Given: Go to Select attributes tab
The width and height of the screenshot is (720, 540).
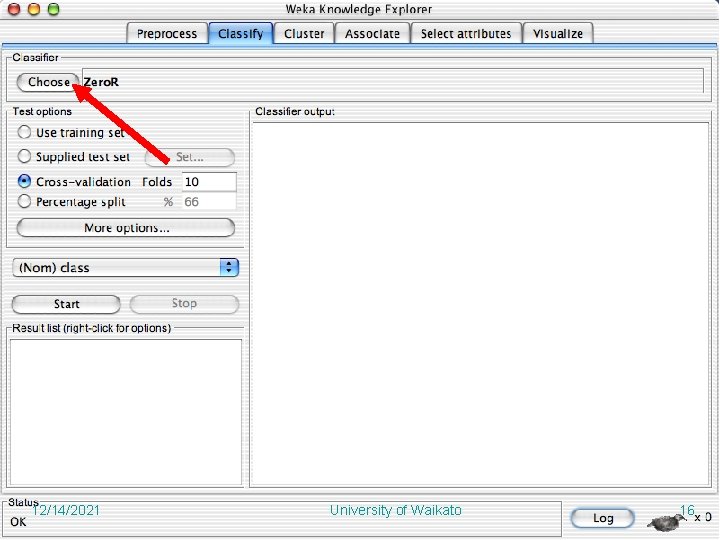Looking at the screenshot, I should (x=466, y=34).
